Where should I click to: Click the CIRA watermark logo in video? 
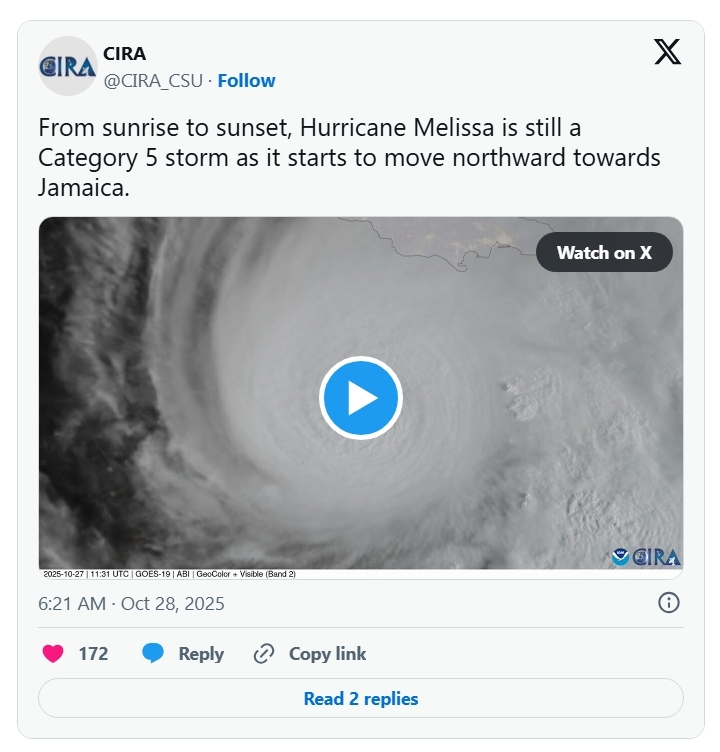pos(657,557)
